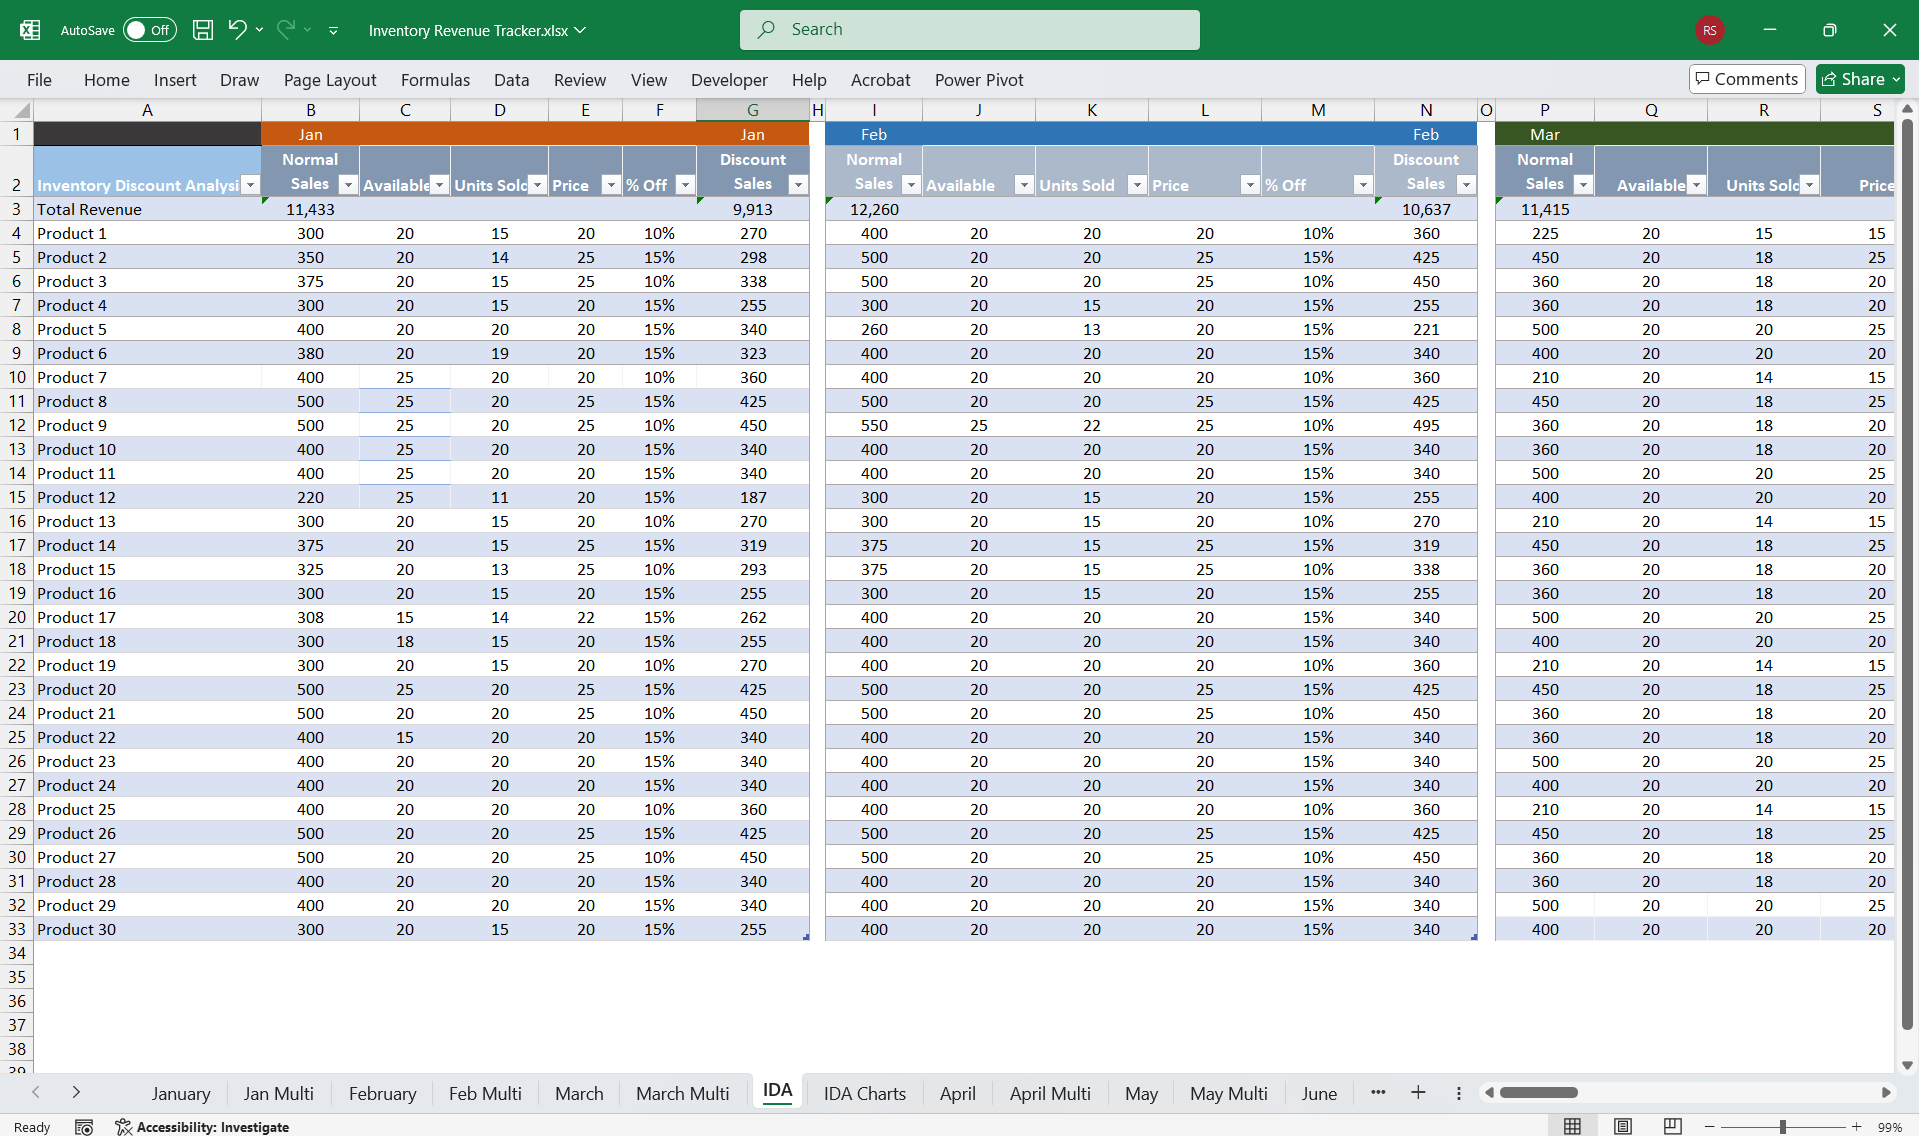Select row 3 header
The height and width of the screenshot is (1136, 1919).
(17, 209)
